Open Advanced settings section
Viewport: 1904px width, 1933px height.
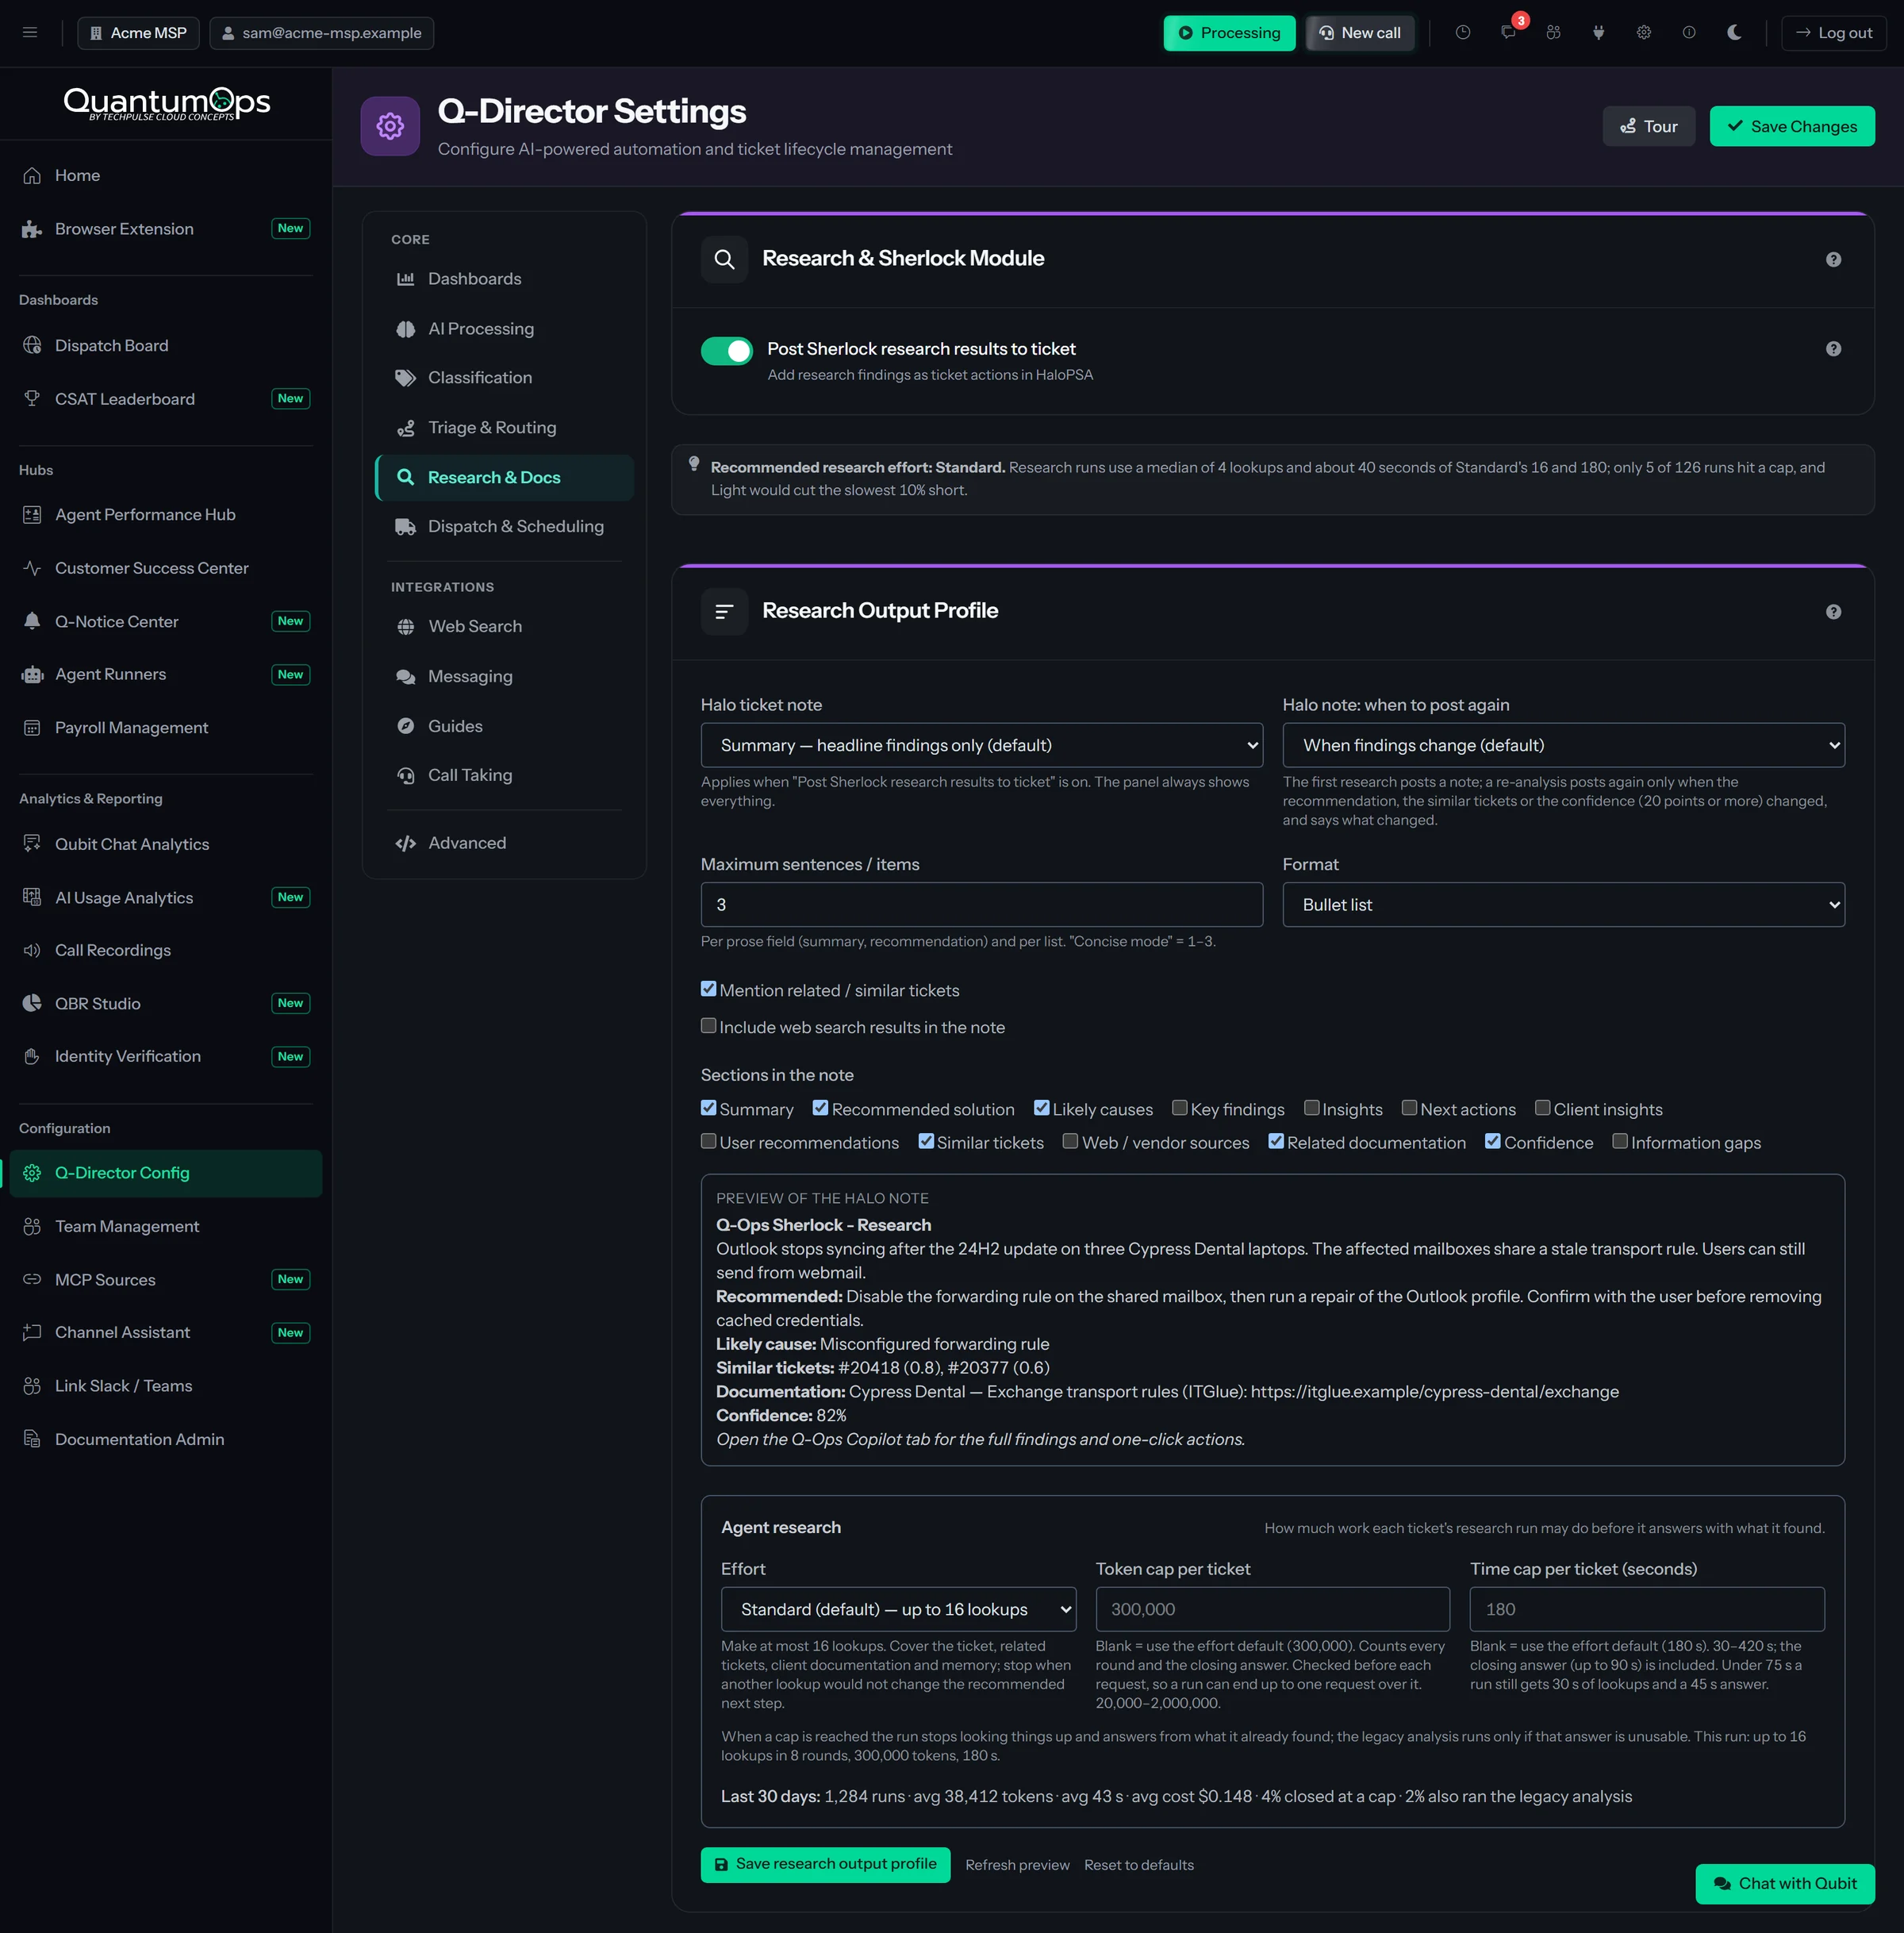(504, 843)
